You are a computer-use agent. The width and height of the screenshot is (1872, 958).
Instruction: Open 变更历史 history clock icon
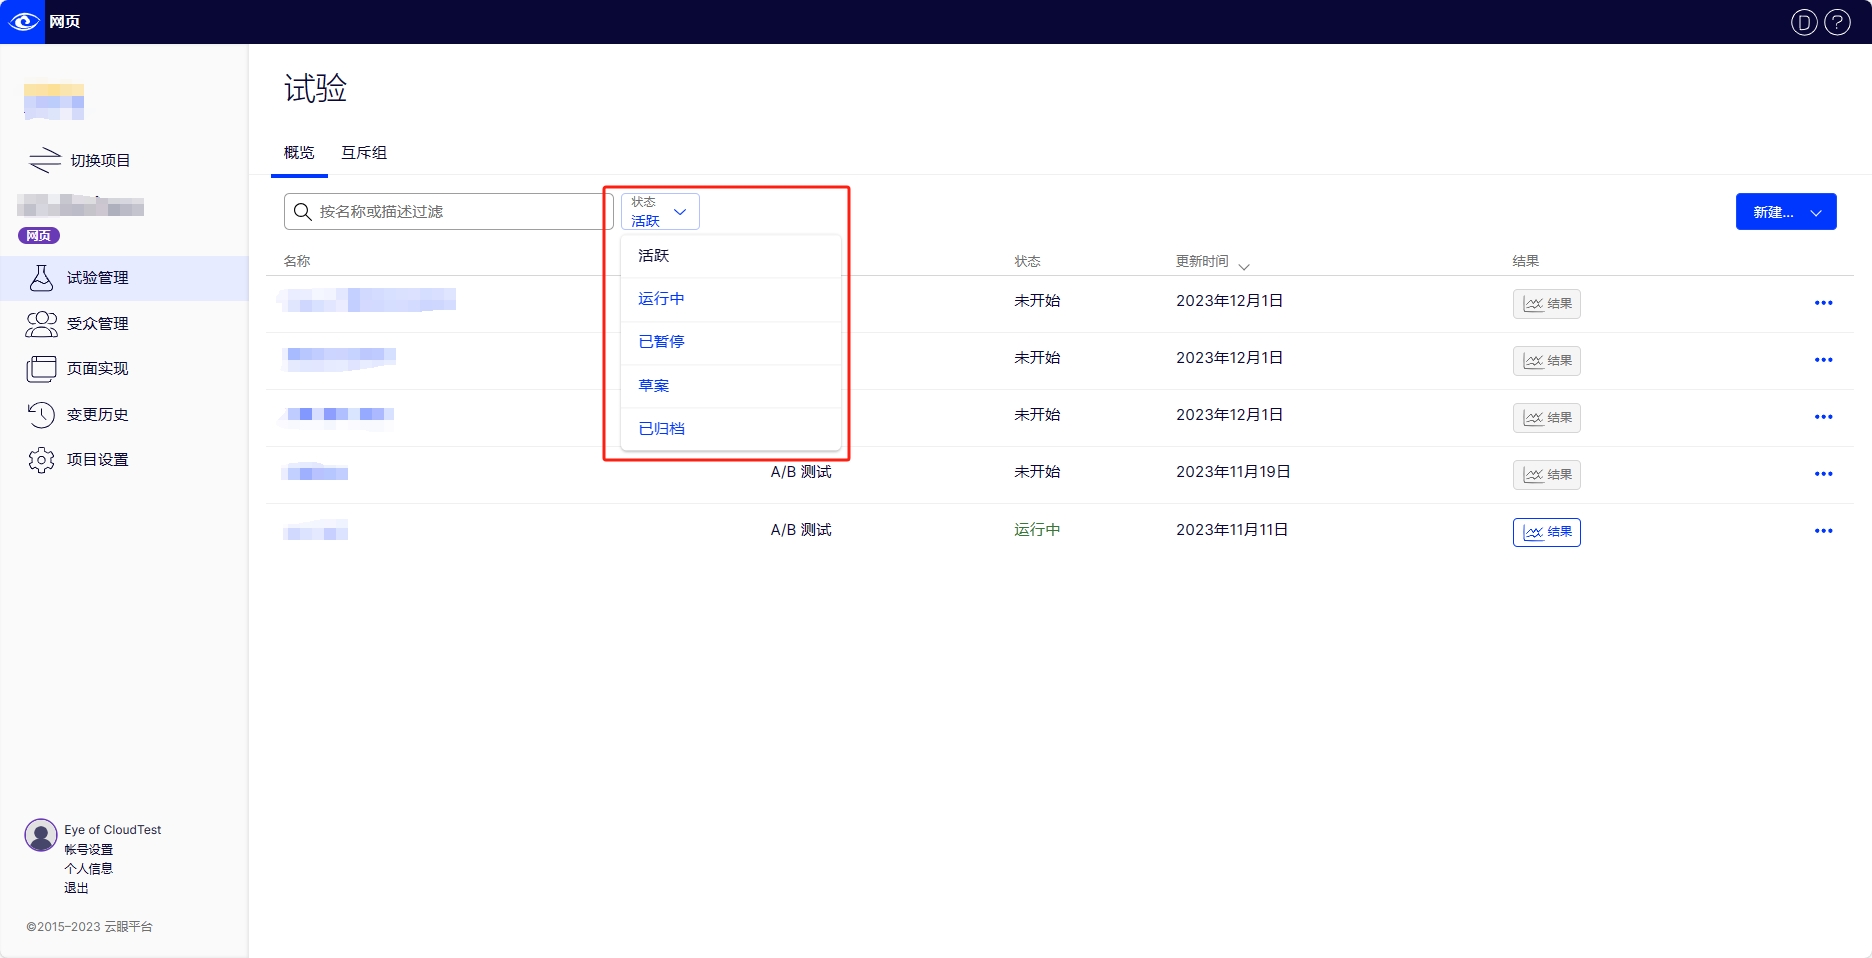point(41,415)
